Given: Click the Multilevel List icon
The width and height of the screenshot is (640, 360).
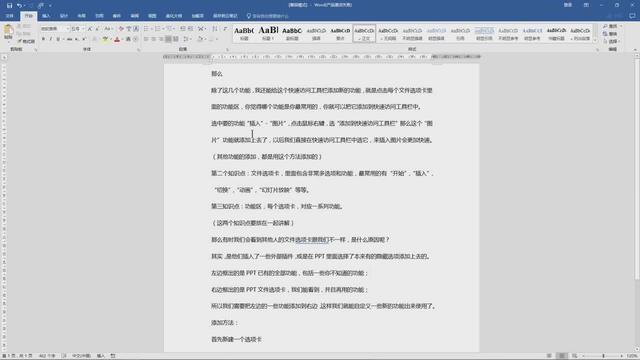Looking at the screenshot, I should 170,29.
